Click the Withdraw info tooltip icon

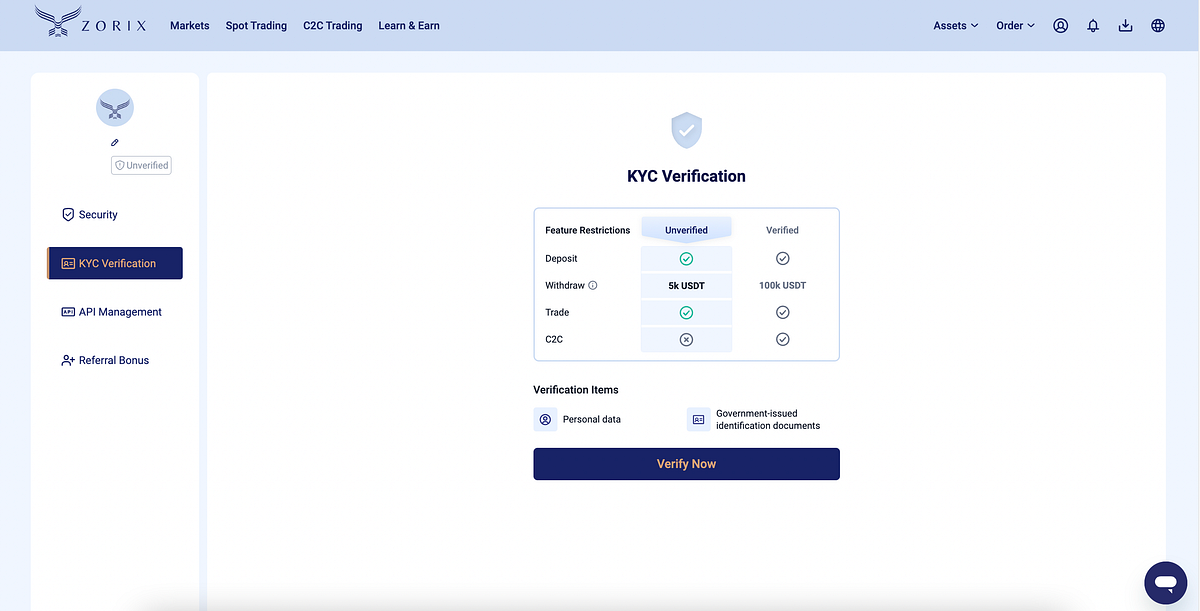pyautogui.click(x=592, y=285)
